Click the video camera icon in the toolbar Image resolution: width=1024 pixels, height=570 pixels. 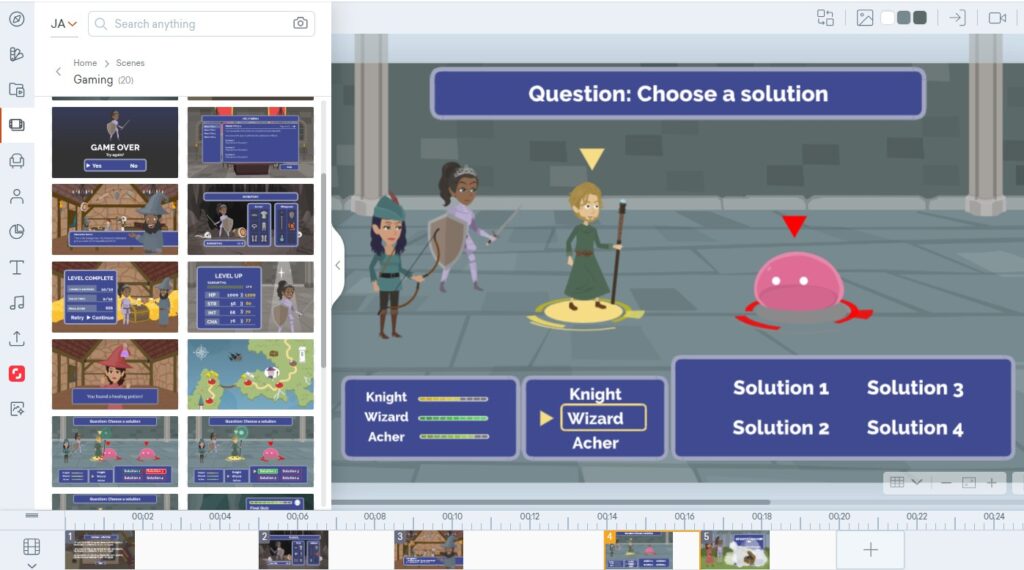click(x=997, y=18)
